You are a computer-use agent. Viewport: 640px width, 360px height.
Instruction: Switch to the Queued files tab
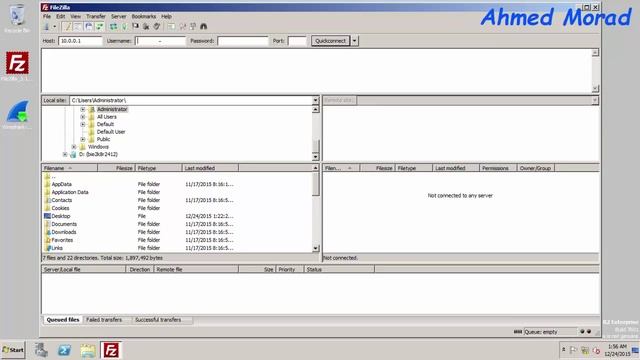click(x=63, y=320)
